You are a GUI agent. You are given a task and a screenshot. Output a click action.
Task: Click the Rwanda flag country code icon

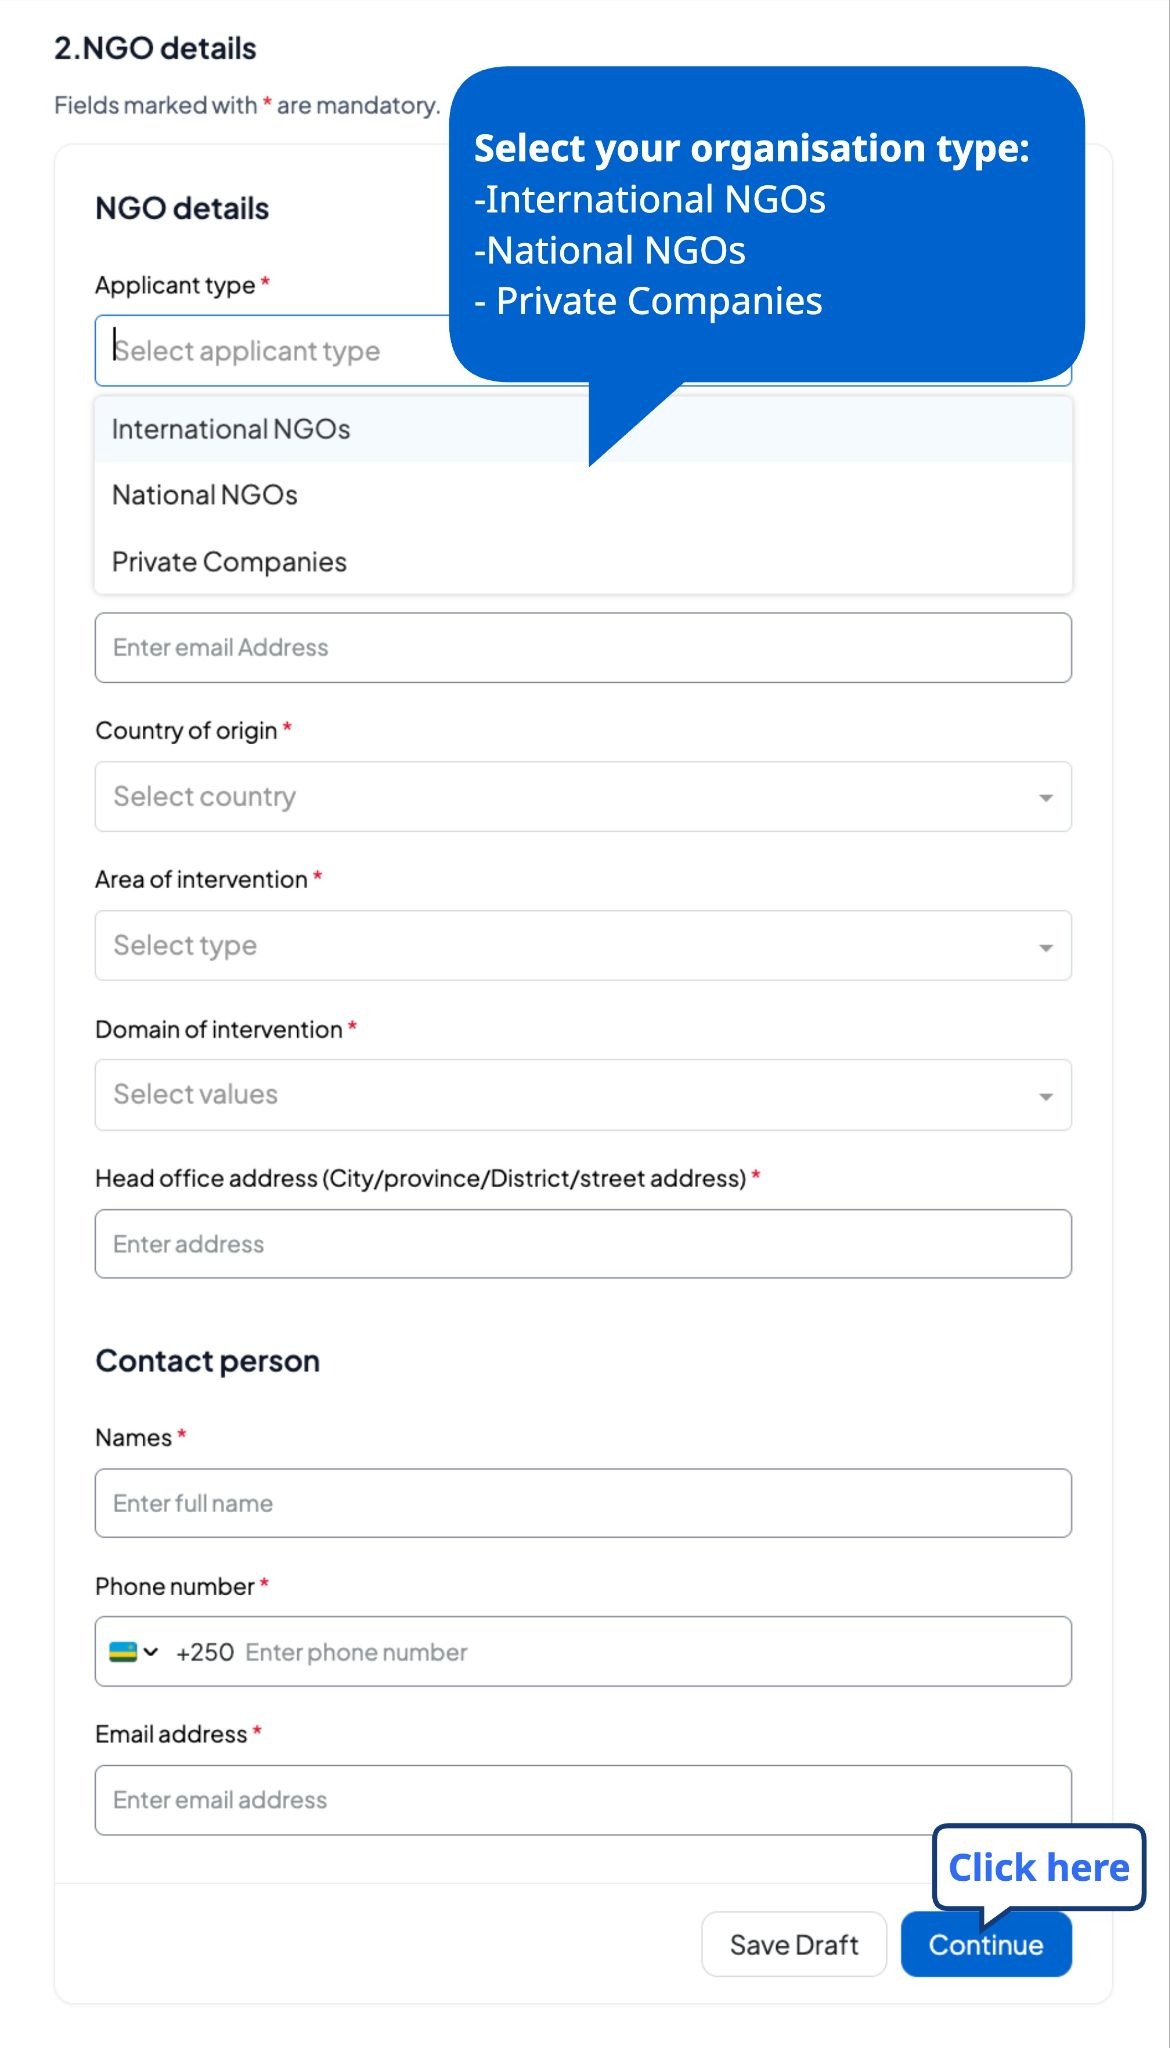click(122, 1652)
